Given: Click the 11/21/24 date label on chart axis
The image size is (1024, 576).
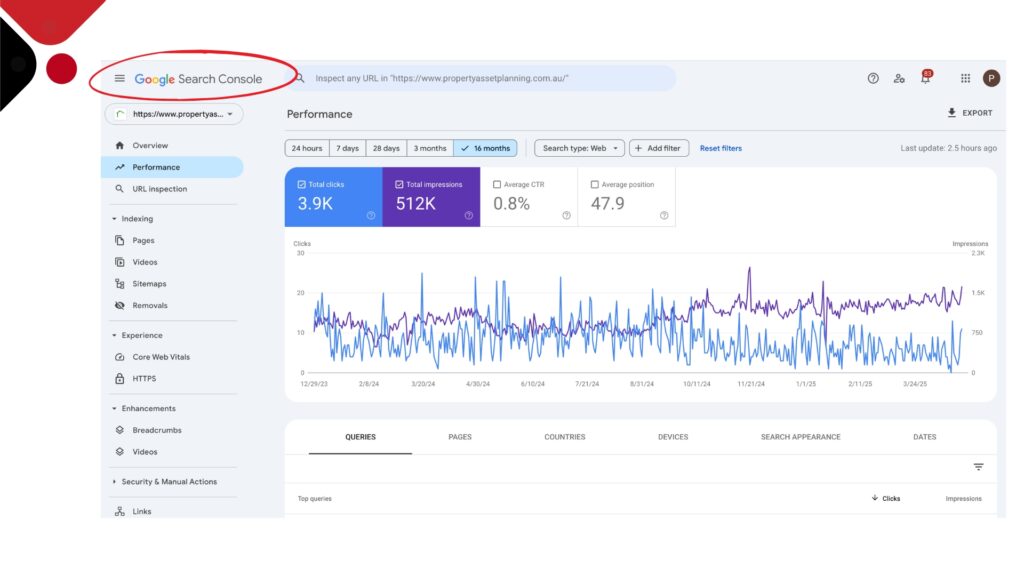Looking at the screenshot, I should [x=751, y=384].
